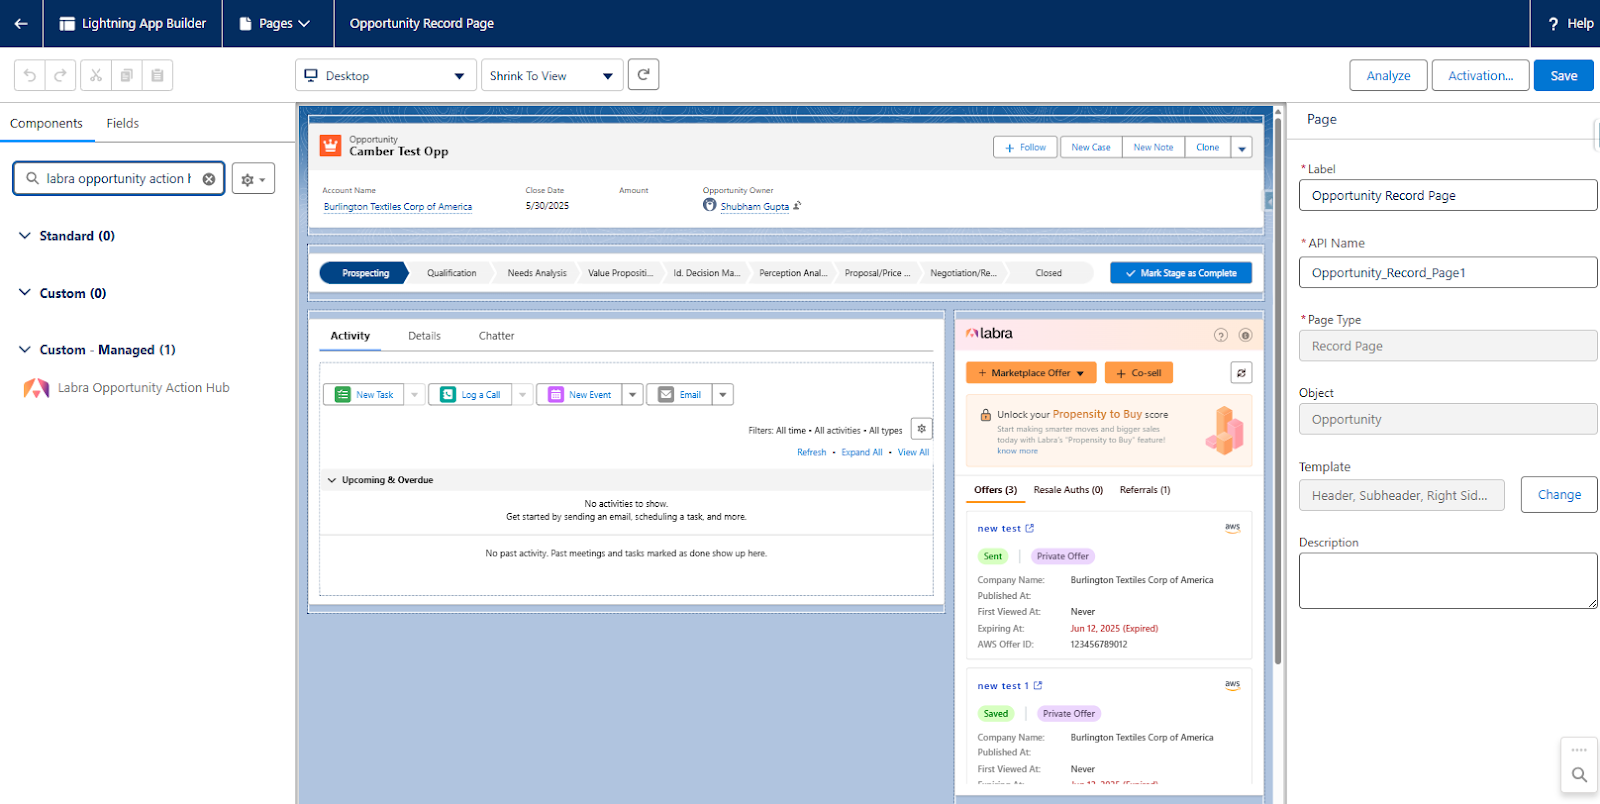Click the API Name input field

pos(1448,272)
